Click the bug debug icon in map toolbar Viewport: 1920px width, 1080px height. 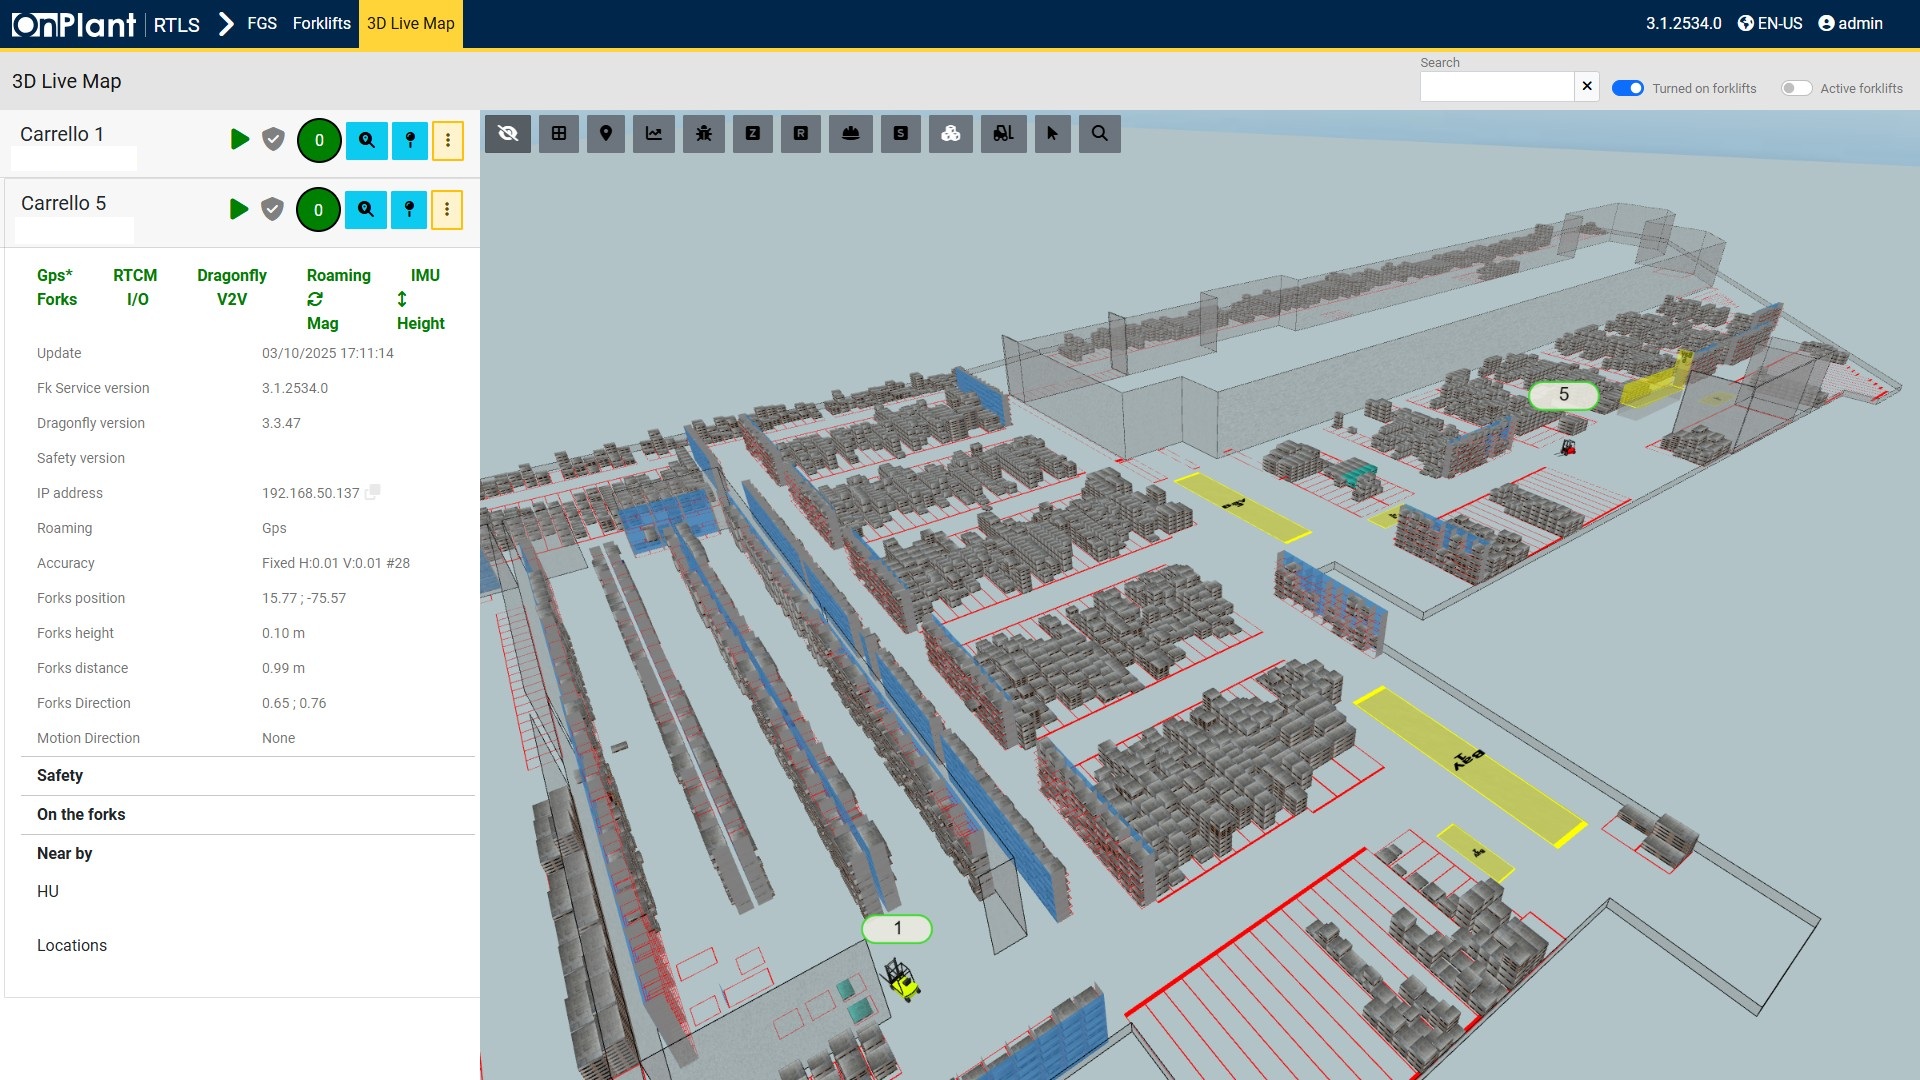(x=704, y=133)
